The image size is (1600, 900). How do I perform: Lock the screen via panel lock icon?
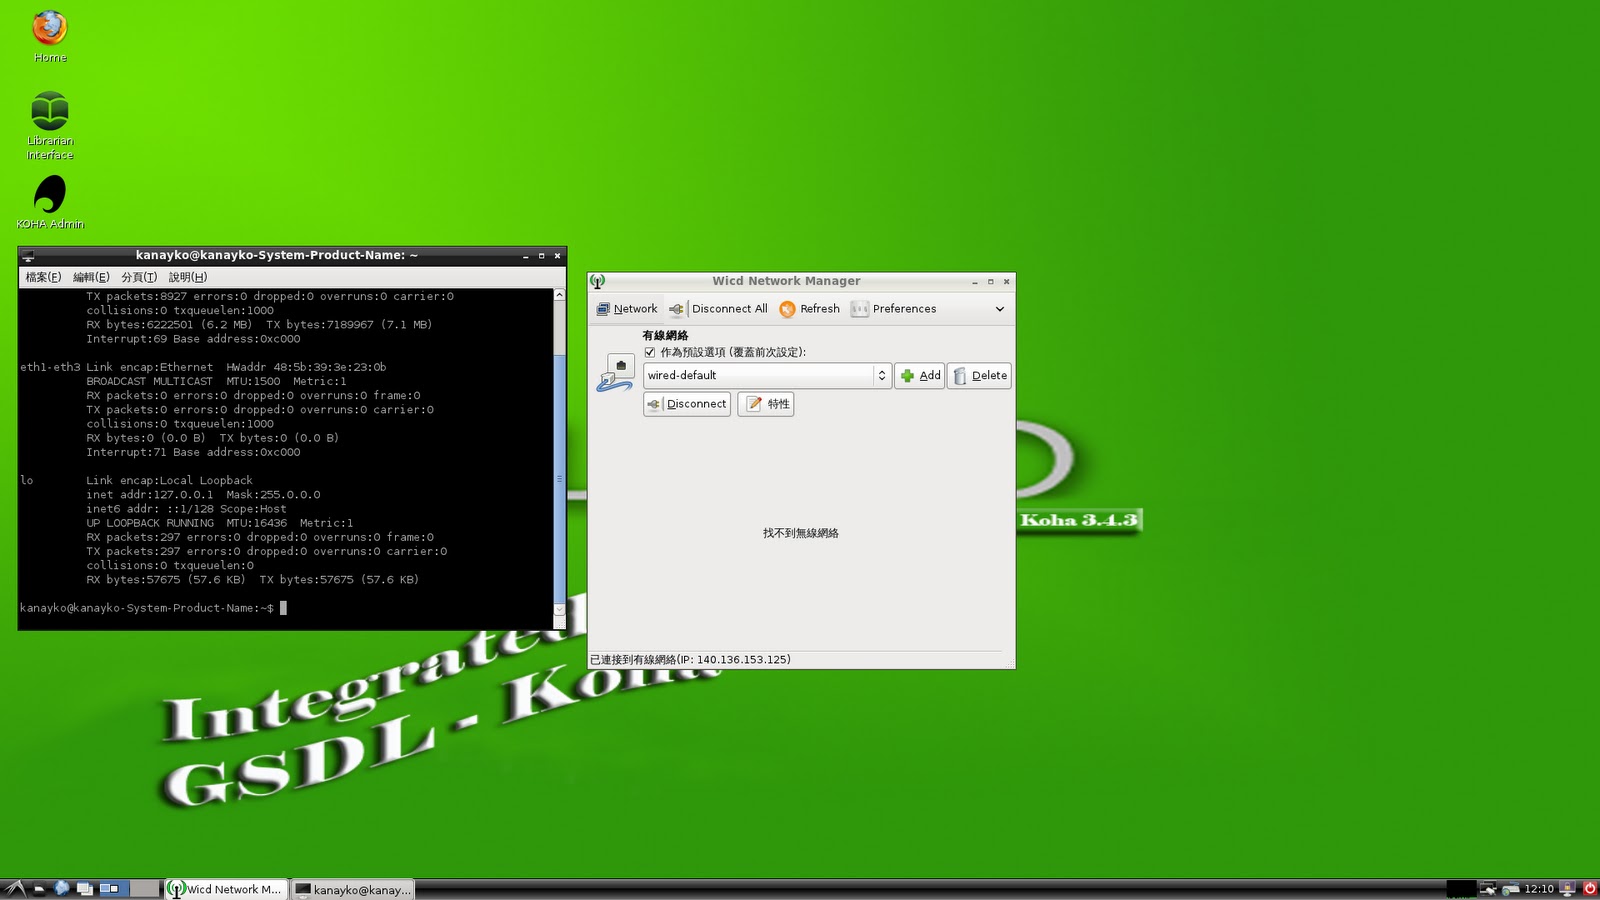[x=1568, y=889]
